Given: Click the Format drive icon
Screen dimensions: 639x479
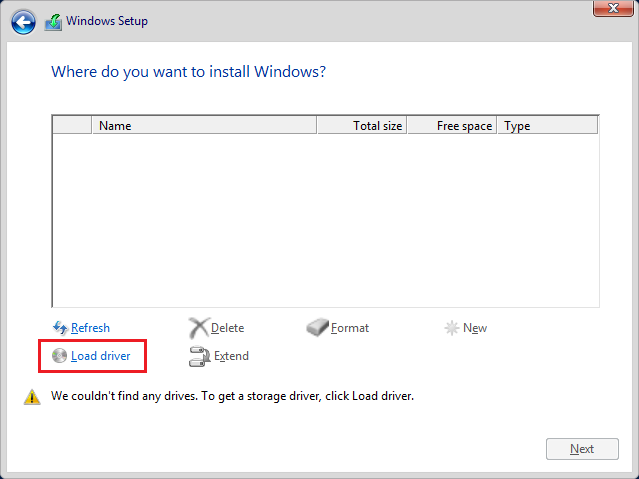Looking at the screenshot, I should tap(317, 328).
